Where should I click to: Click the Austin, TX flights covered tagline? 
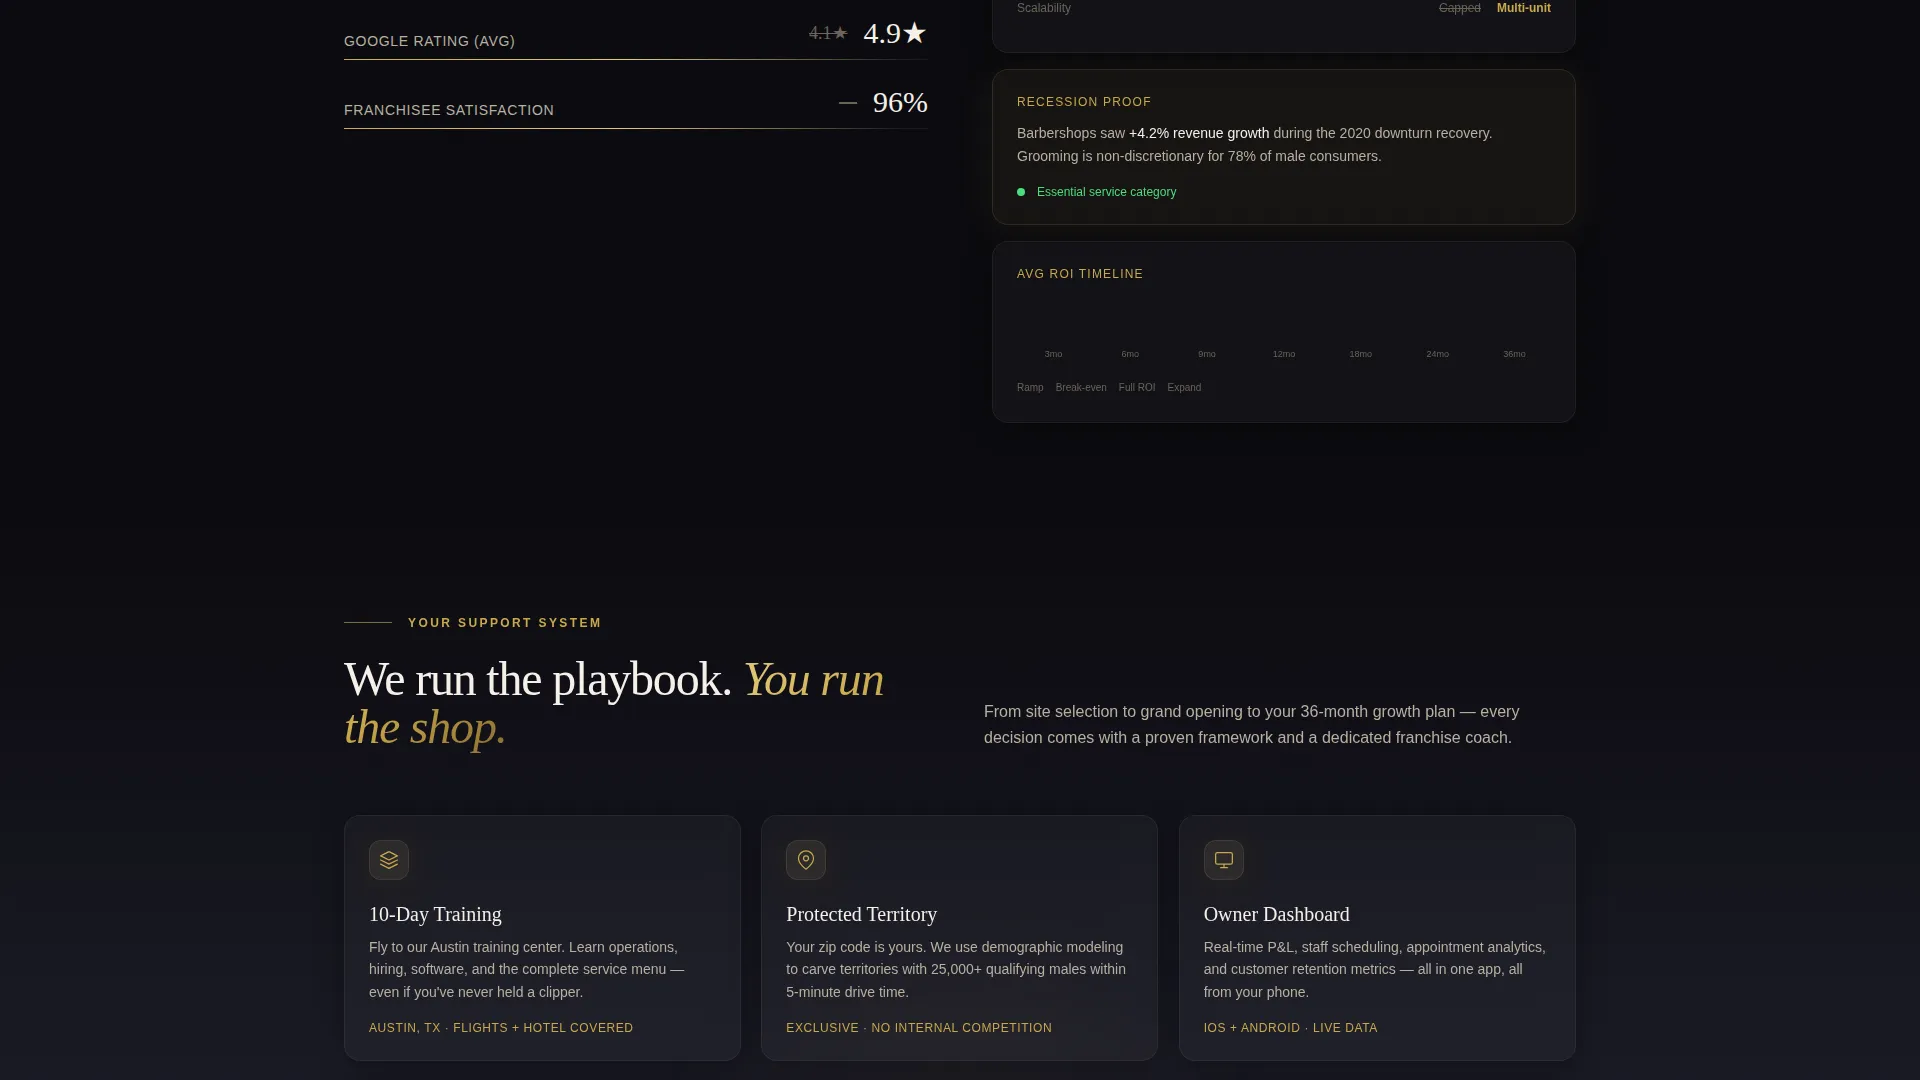[x=501, y=1028]
